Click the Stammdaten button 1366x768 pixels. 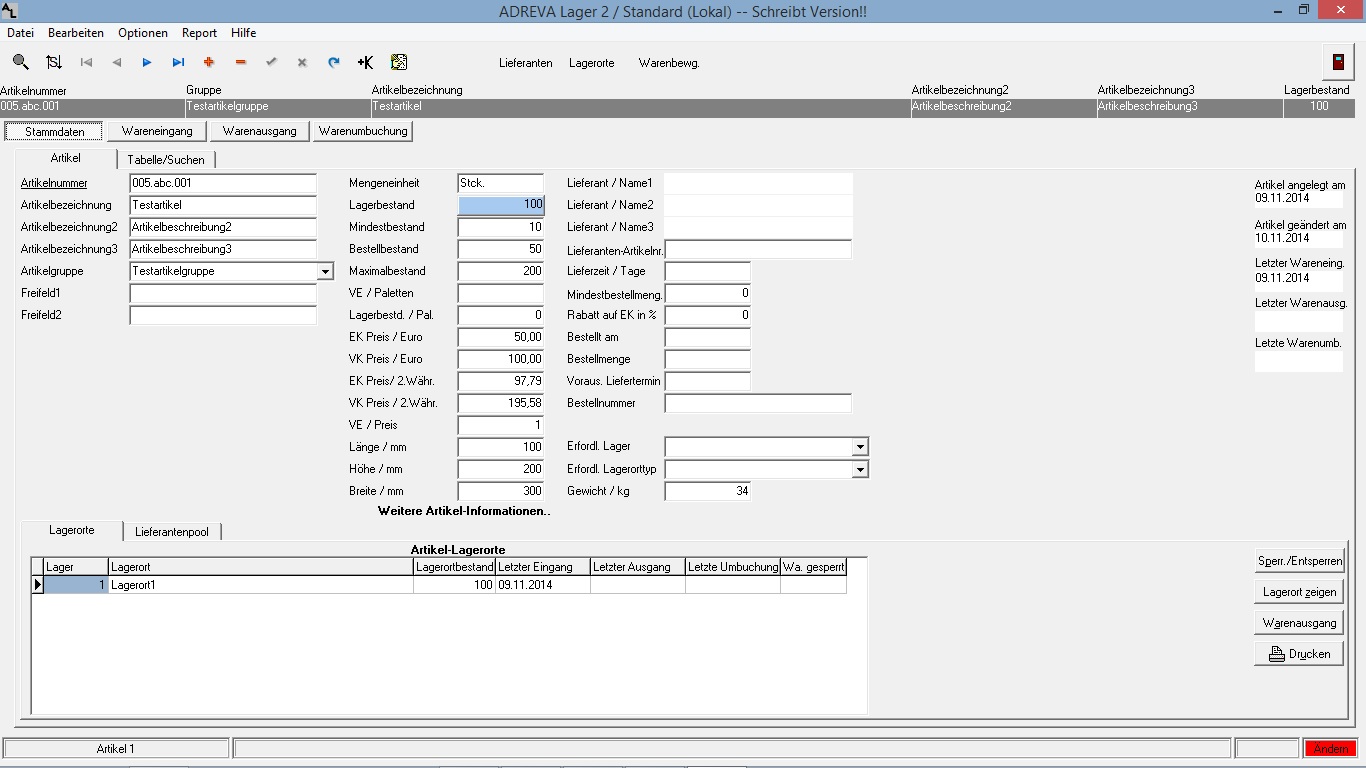click(55, 131)
